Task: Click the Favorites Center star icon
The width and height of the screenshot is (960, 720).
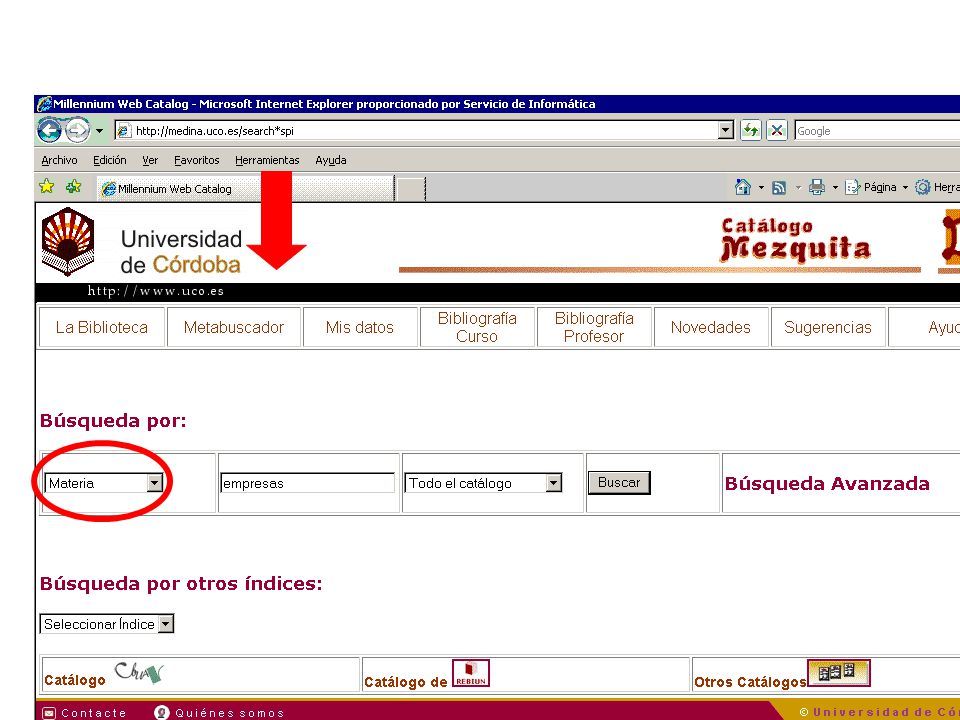Action: pos(47,186)
